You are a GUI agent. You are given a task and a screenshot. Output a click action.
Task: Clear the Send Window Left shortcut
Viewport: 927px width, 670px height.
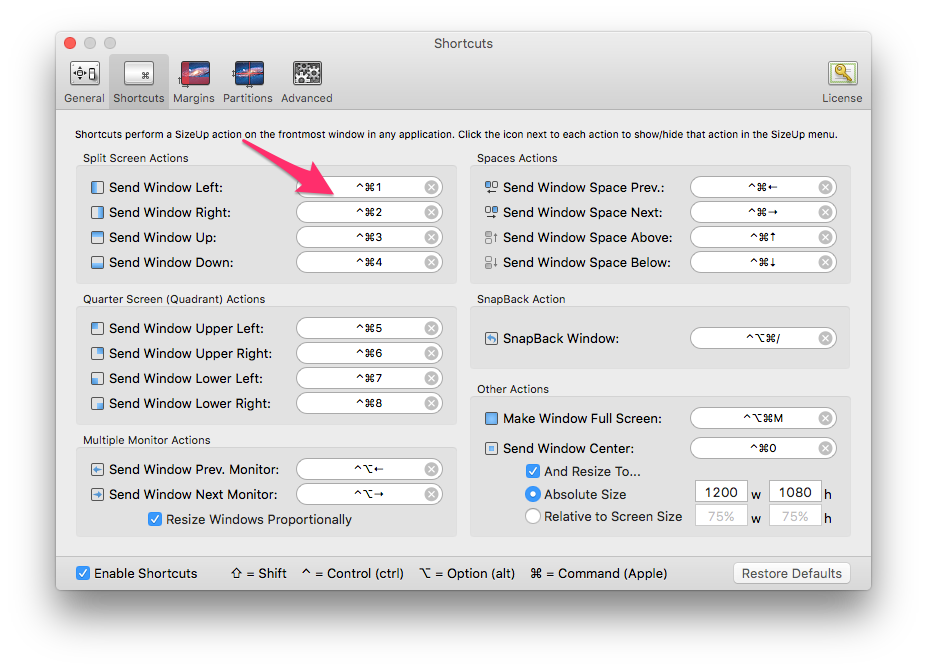click(432, 187)
